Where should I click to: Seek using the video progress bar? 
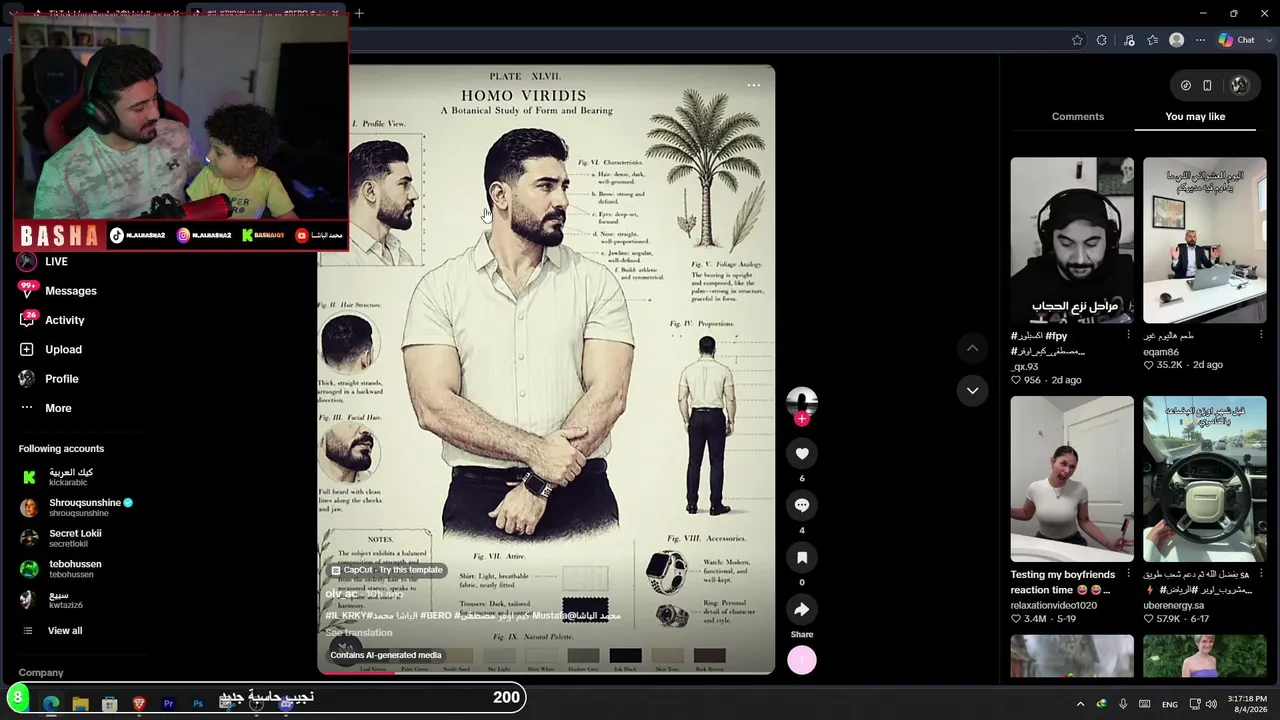pyautogui.click(x=546, y=672)
